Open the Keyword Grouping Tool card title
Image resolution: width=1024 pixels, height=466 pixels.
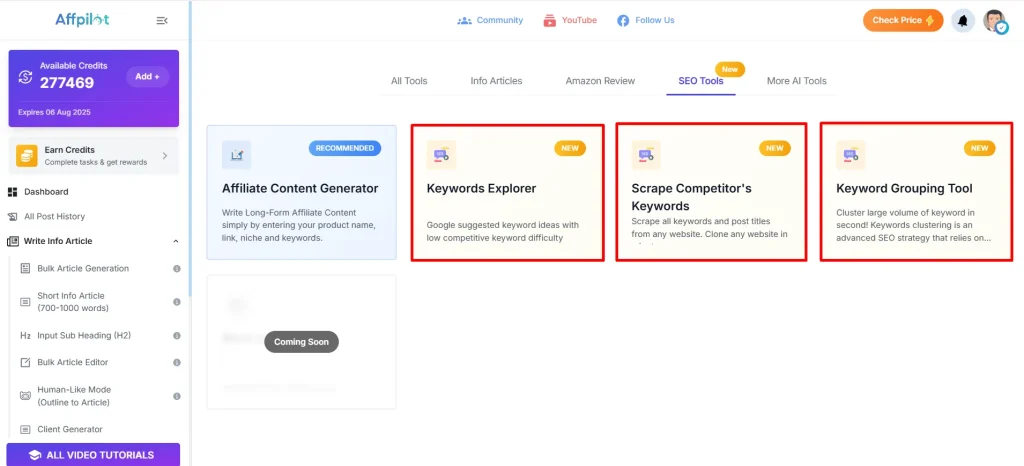point(904,189)
